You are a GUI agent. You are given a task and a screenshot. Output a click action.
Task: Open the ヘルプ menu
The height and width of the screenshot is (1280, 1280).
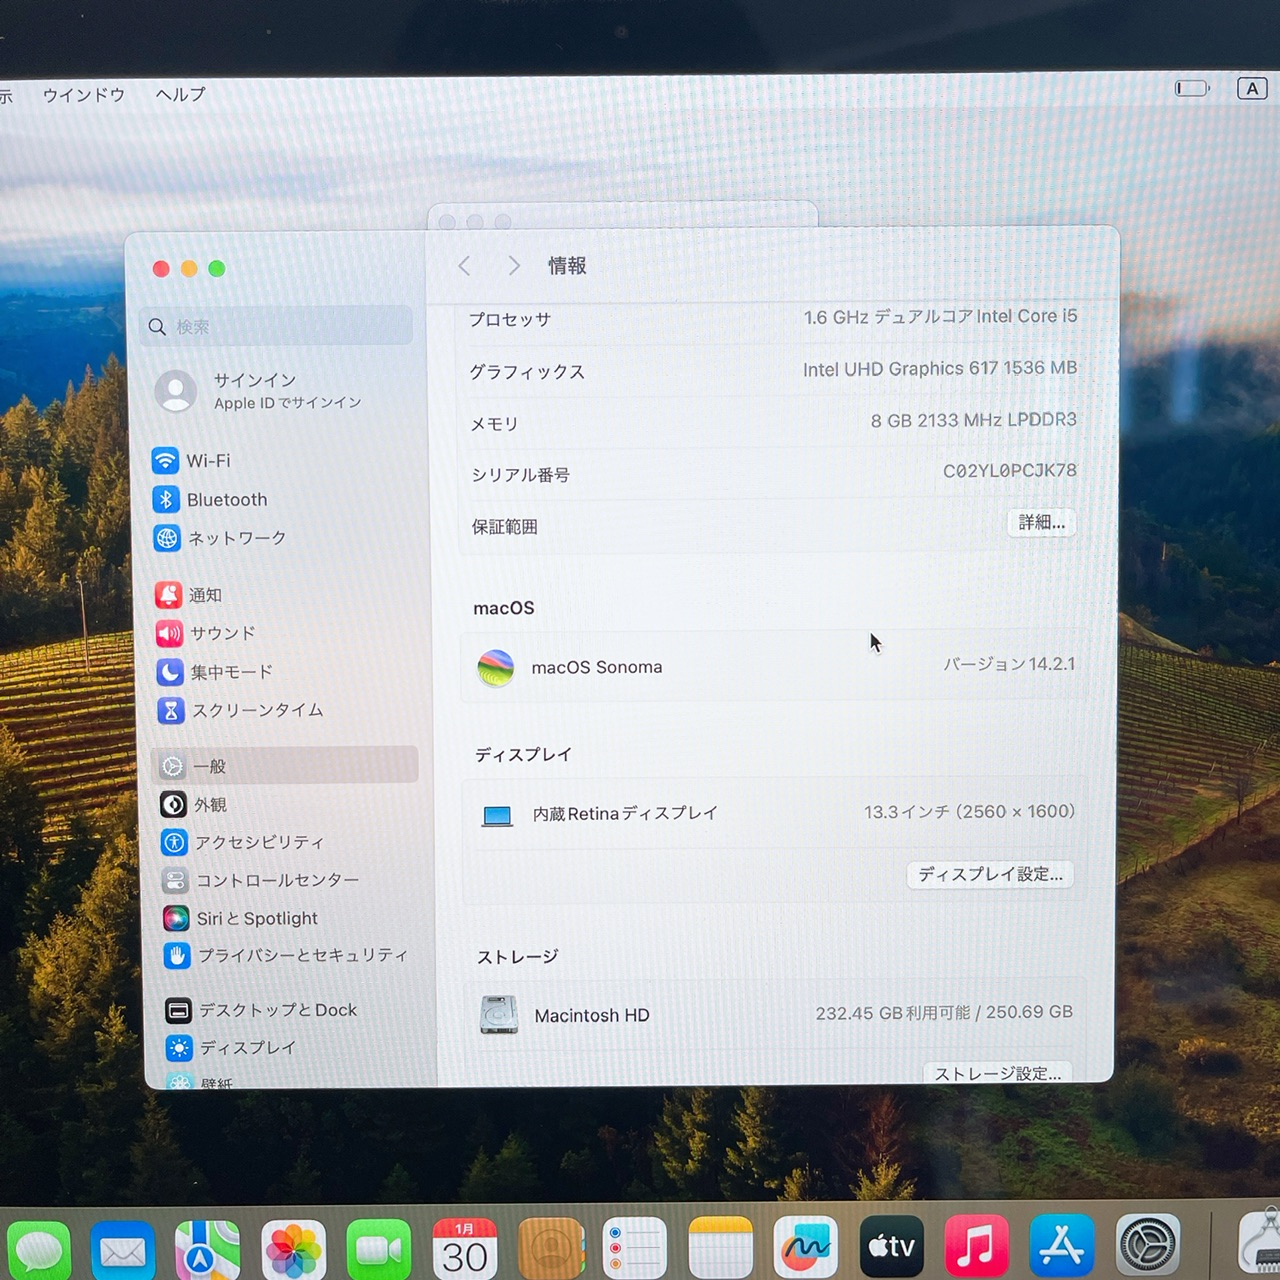180,95
